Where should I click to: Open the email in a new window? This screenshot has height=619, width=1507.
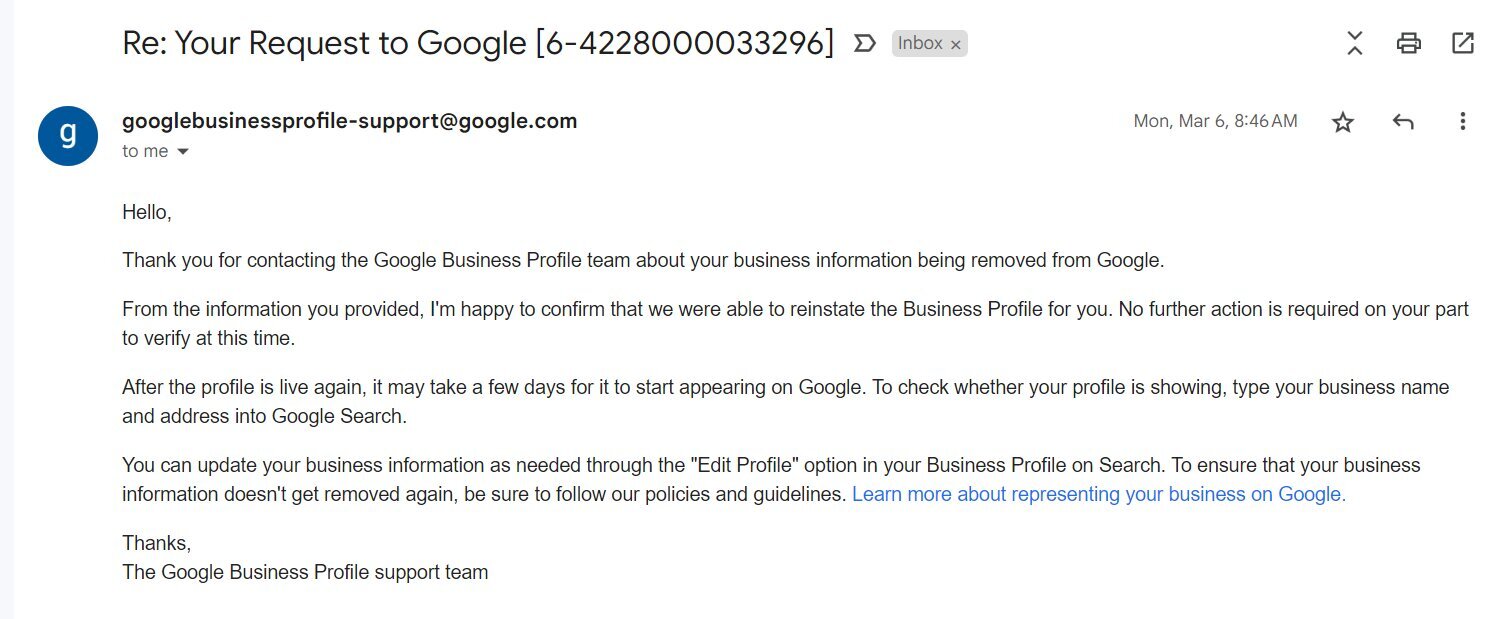point(1462,43)
